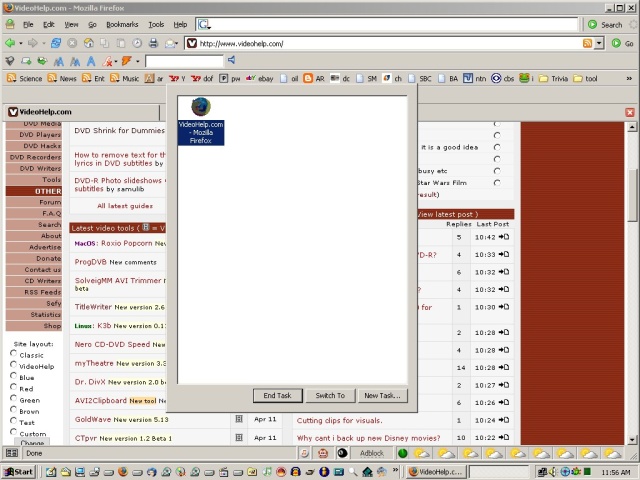The height and width of the screenshot is (480, 640).
Task: Open the Edit menu
Action: (49, 24)
